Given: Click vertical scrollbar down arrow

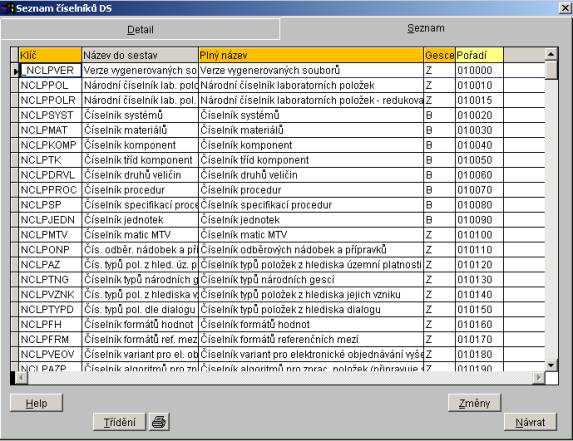Looking at the screenshot, I should click(x=551, y=365).
